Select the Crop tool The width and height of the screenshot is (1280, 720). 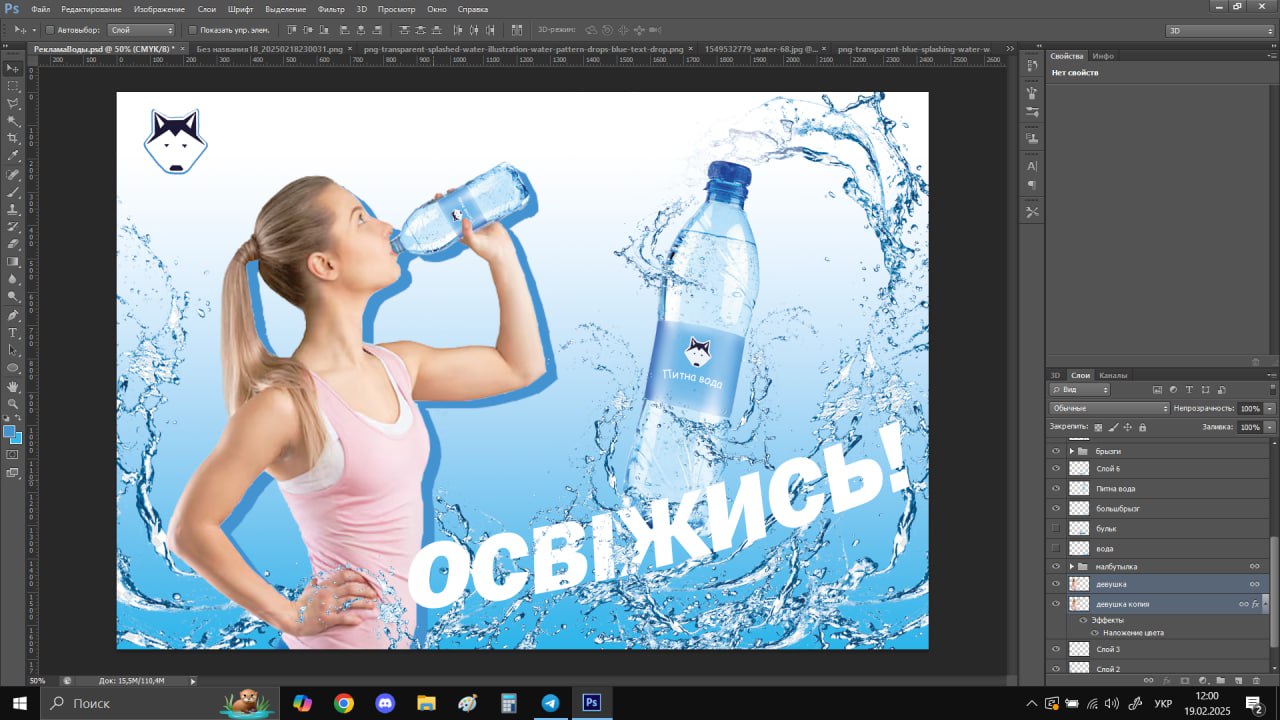coord(13,138)
